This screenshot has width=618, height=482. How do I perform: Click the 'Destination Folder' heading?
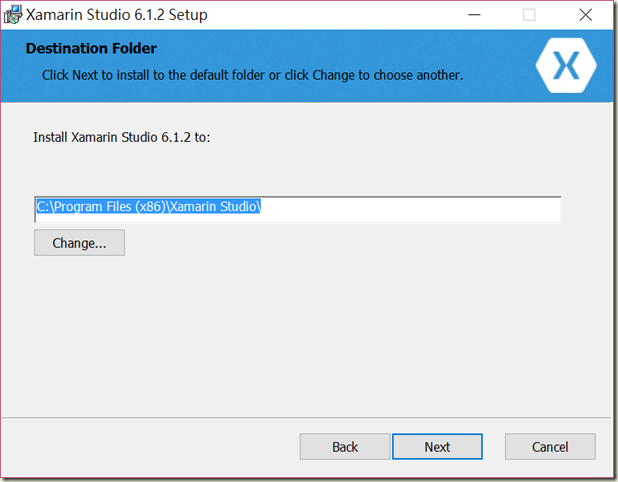(x=91, y=48)
